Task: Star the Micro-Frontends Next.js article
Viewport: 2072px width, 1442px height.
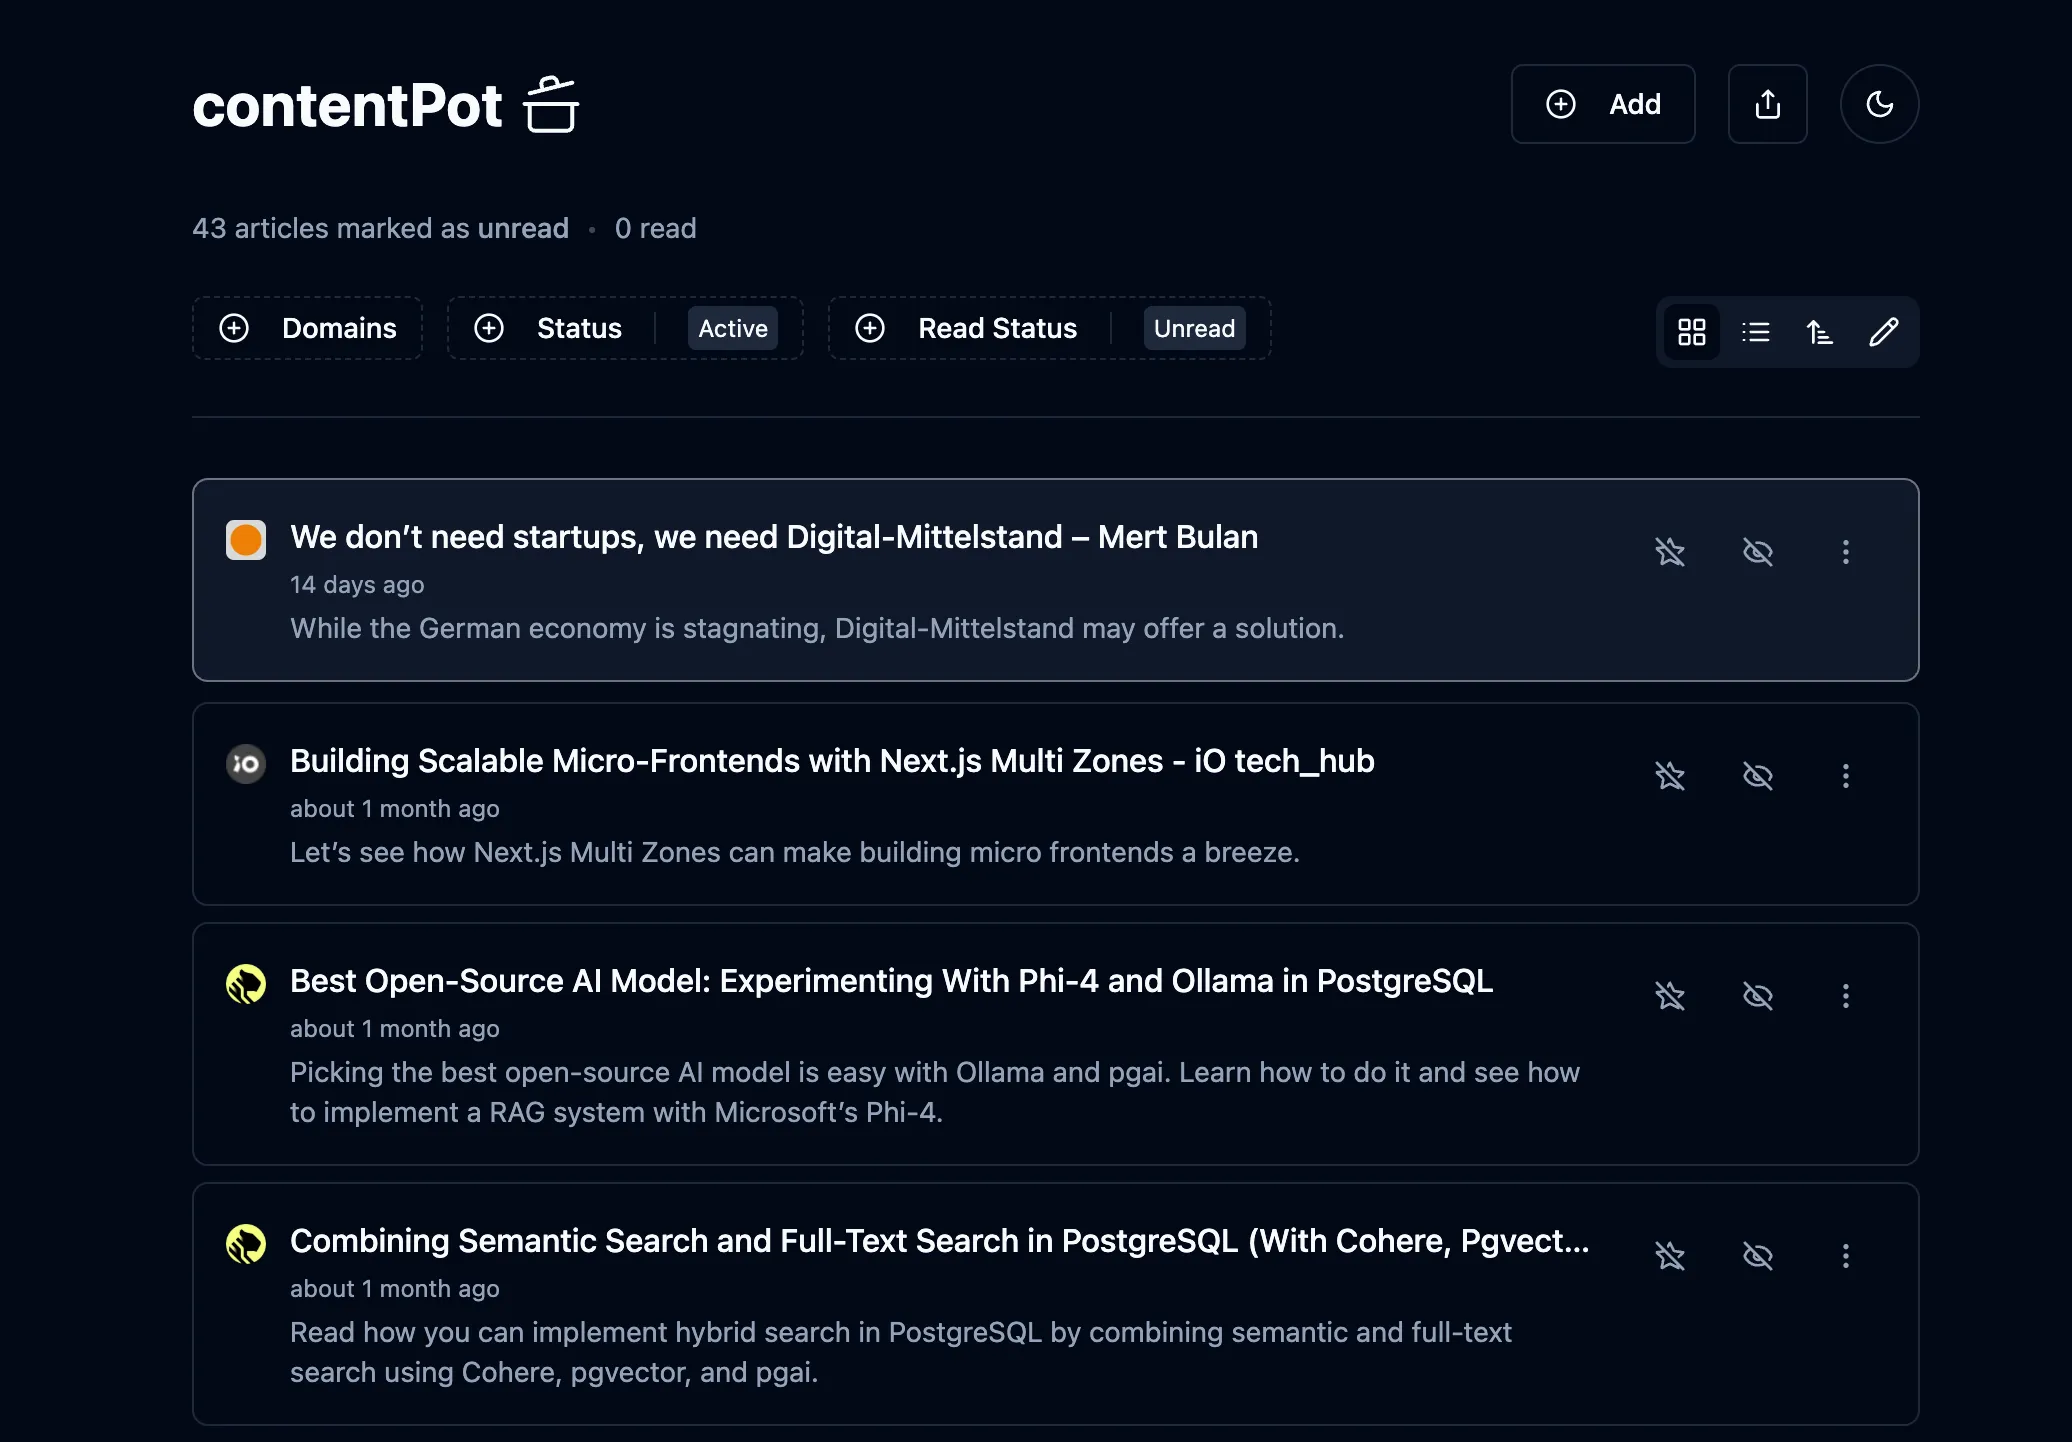Action: click(1671, 775)
